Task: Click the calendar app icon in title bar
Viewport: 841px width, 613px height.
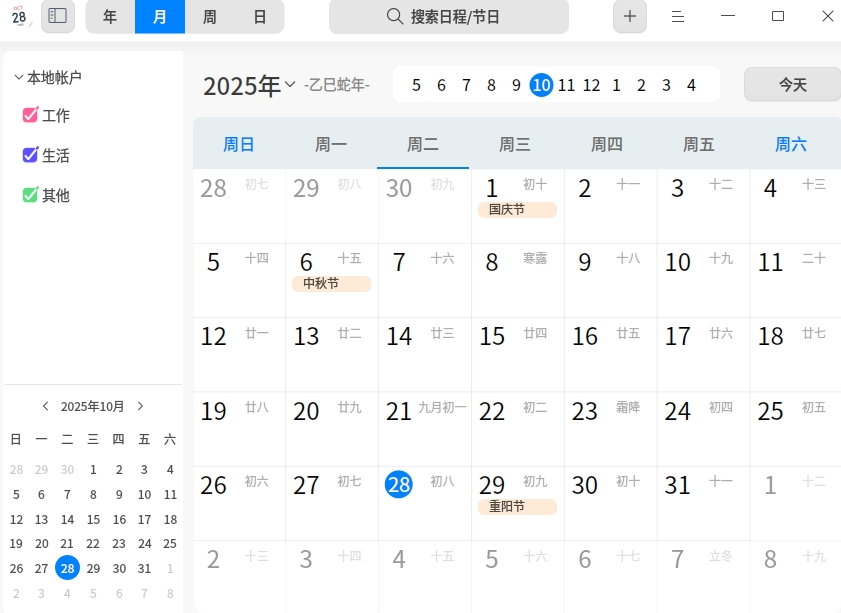Action: [x=19, y=16]
